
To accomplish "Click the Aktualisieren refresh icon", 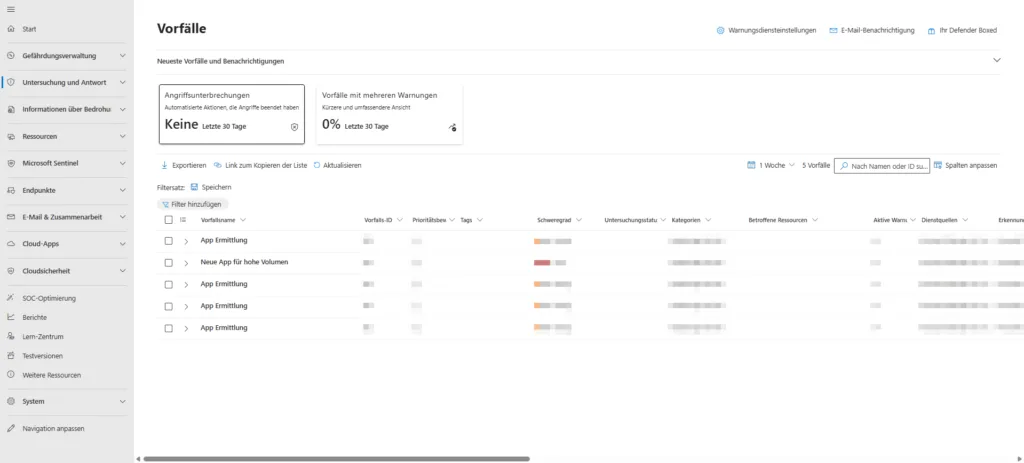I will (x=318, y=165).
